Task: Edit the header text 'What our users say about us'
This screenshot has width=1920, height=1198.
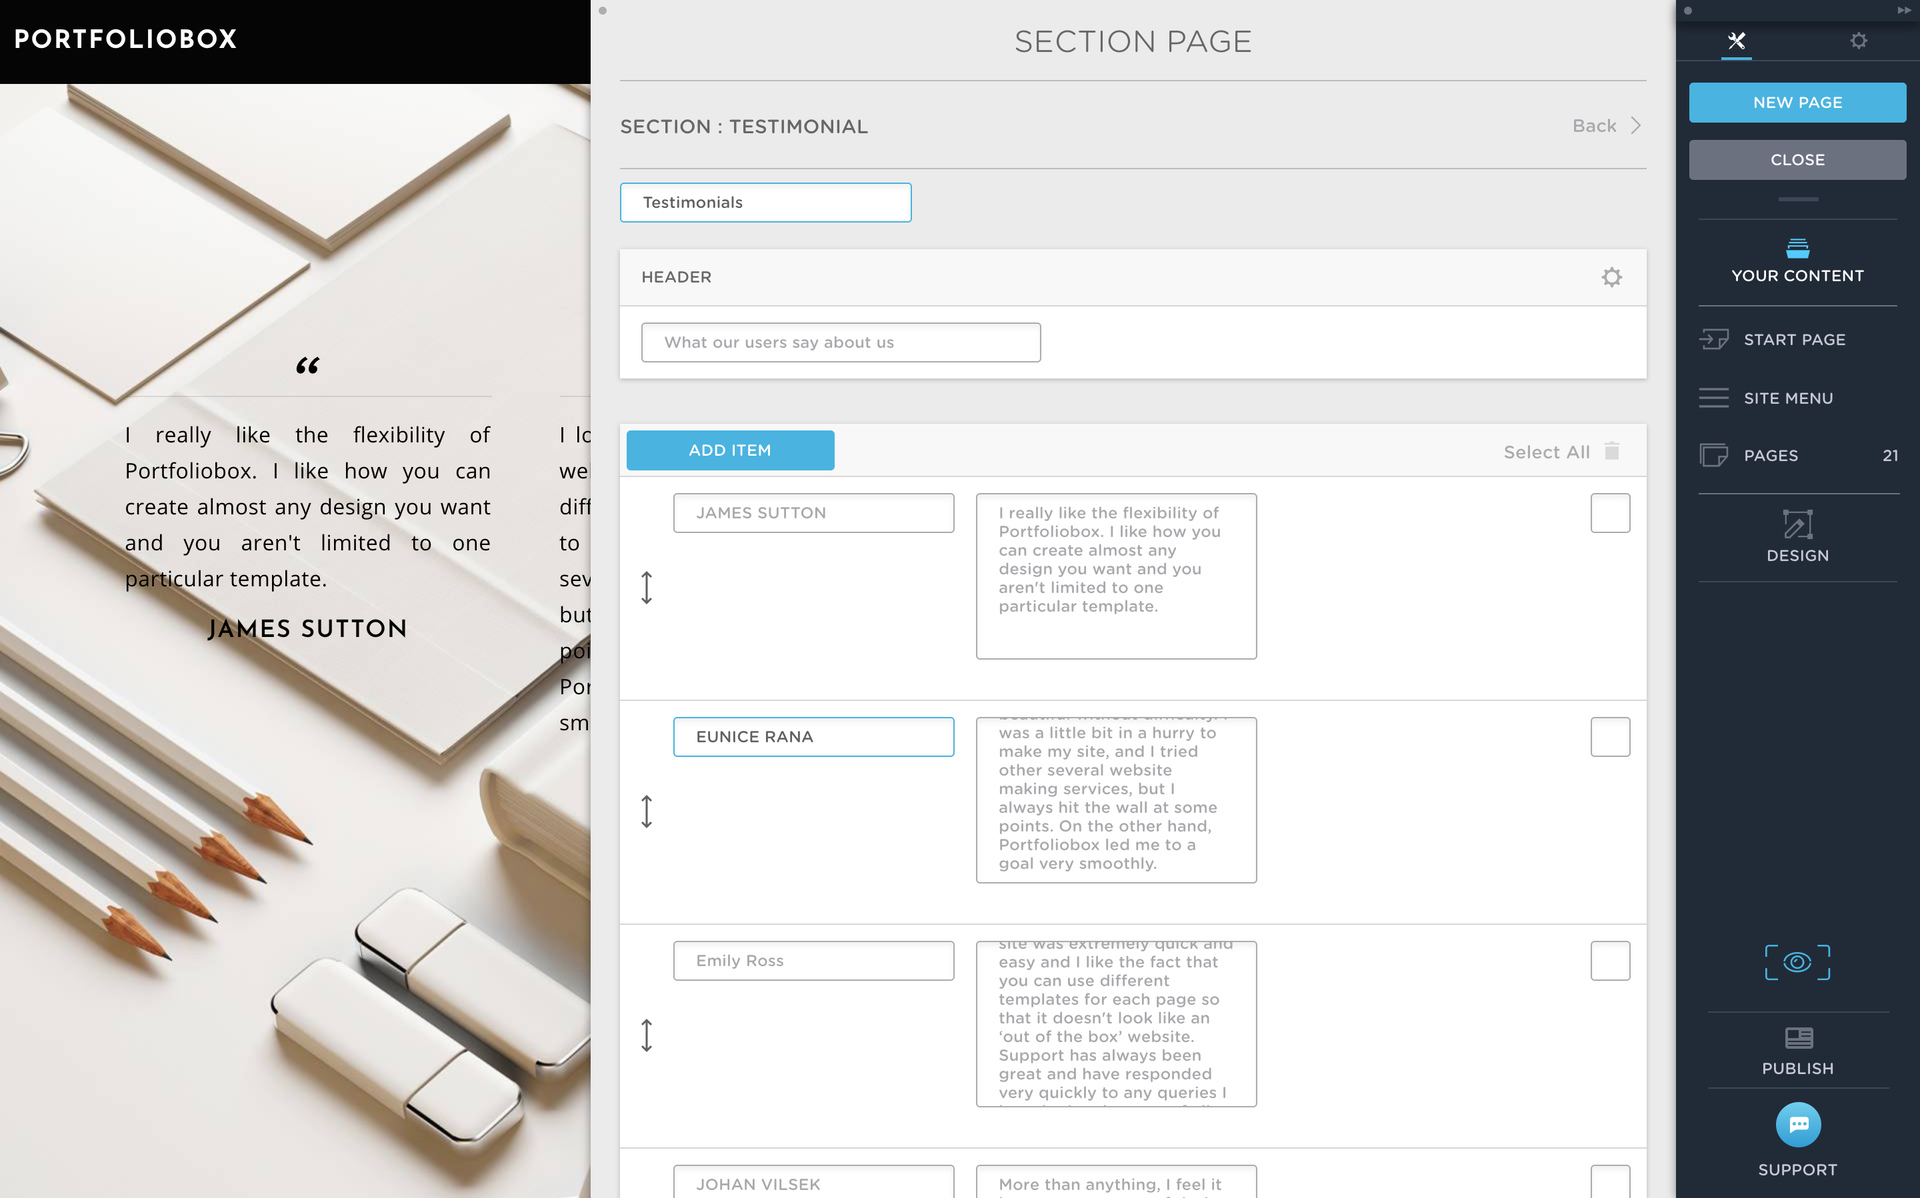Action: [x=840, y=342]
